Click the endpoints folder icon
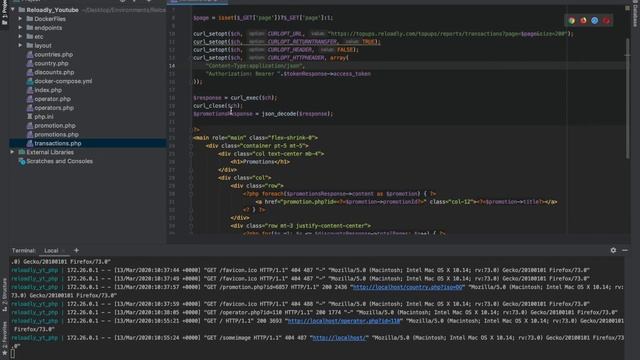 tap(30, 28)
